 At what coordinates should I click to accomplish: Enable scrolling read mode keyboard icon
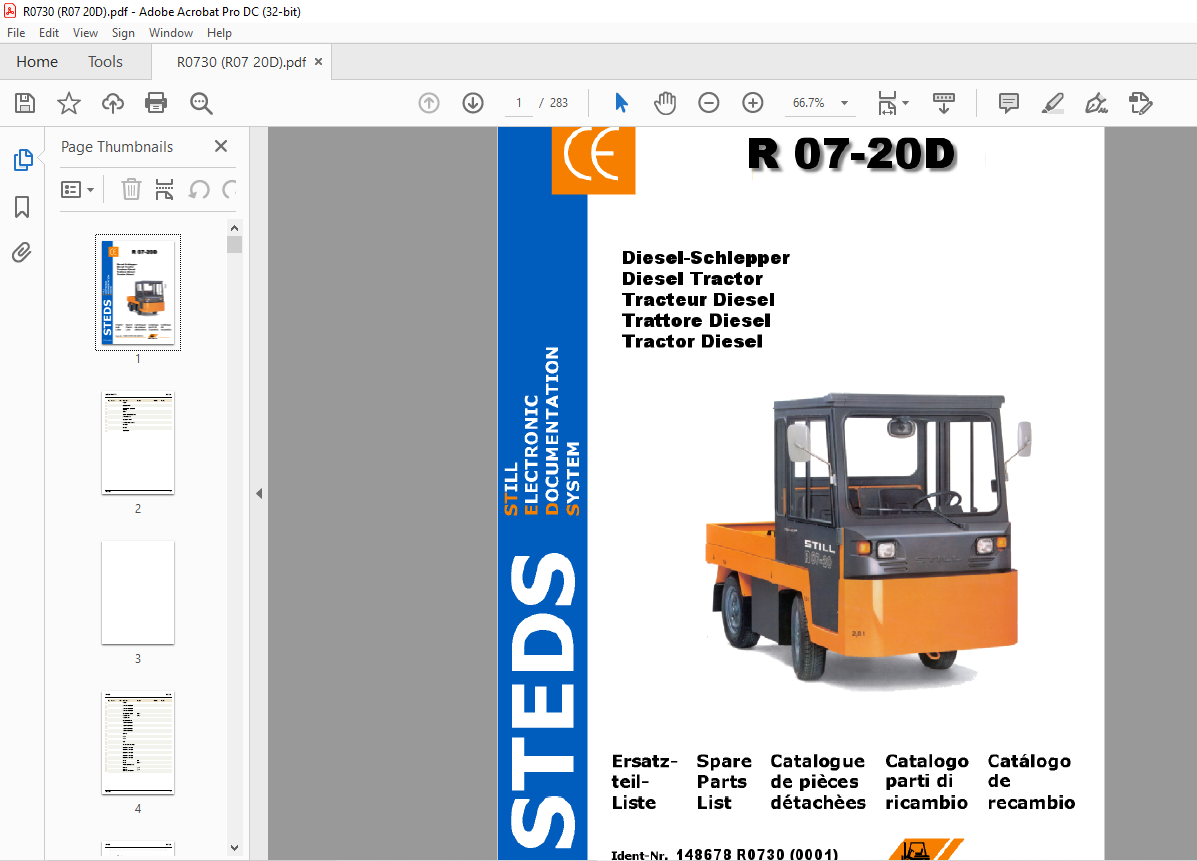click(944, 103)
